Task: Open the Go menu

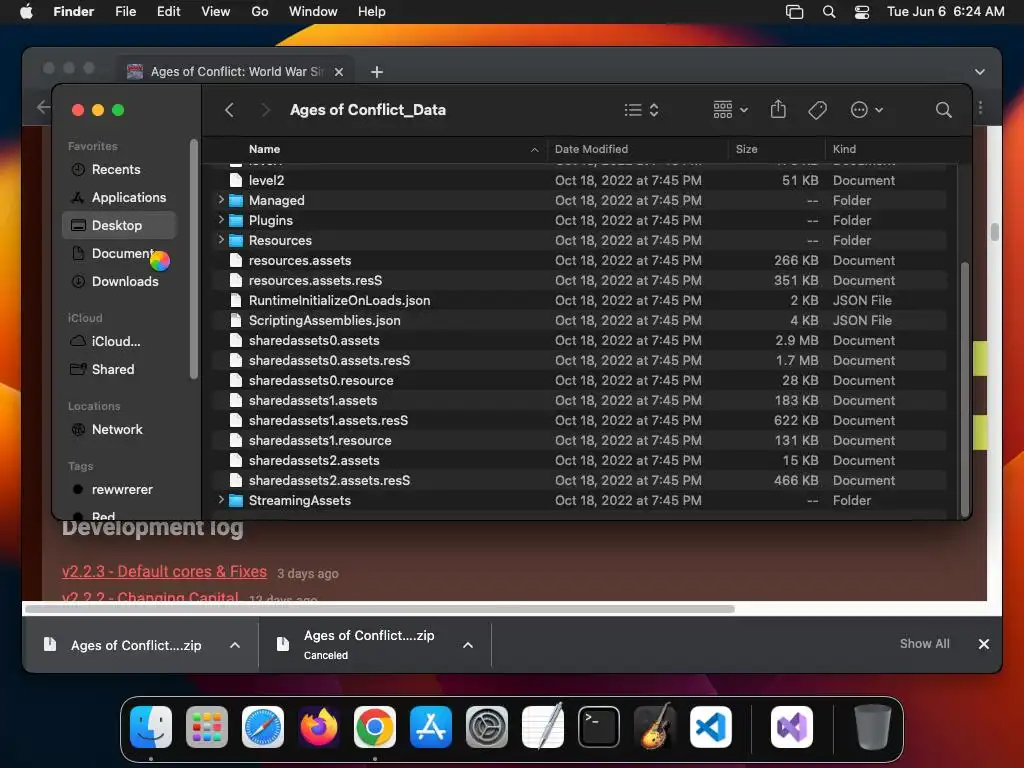Action: 260,12
